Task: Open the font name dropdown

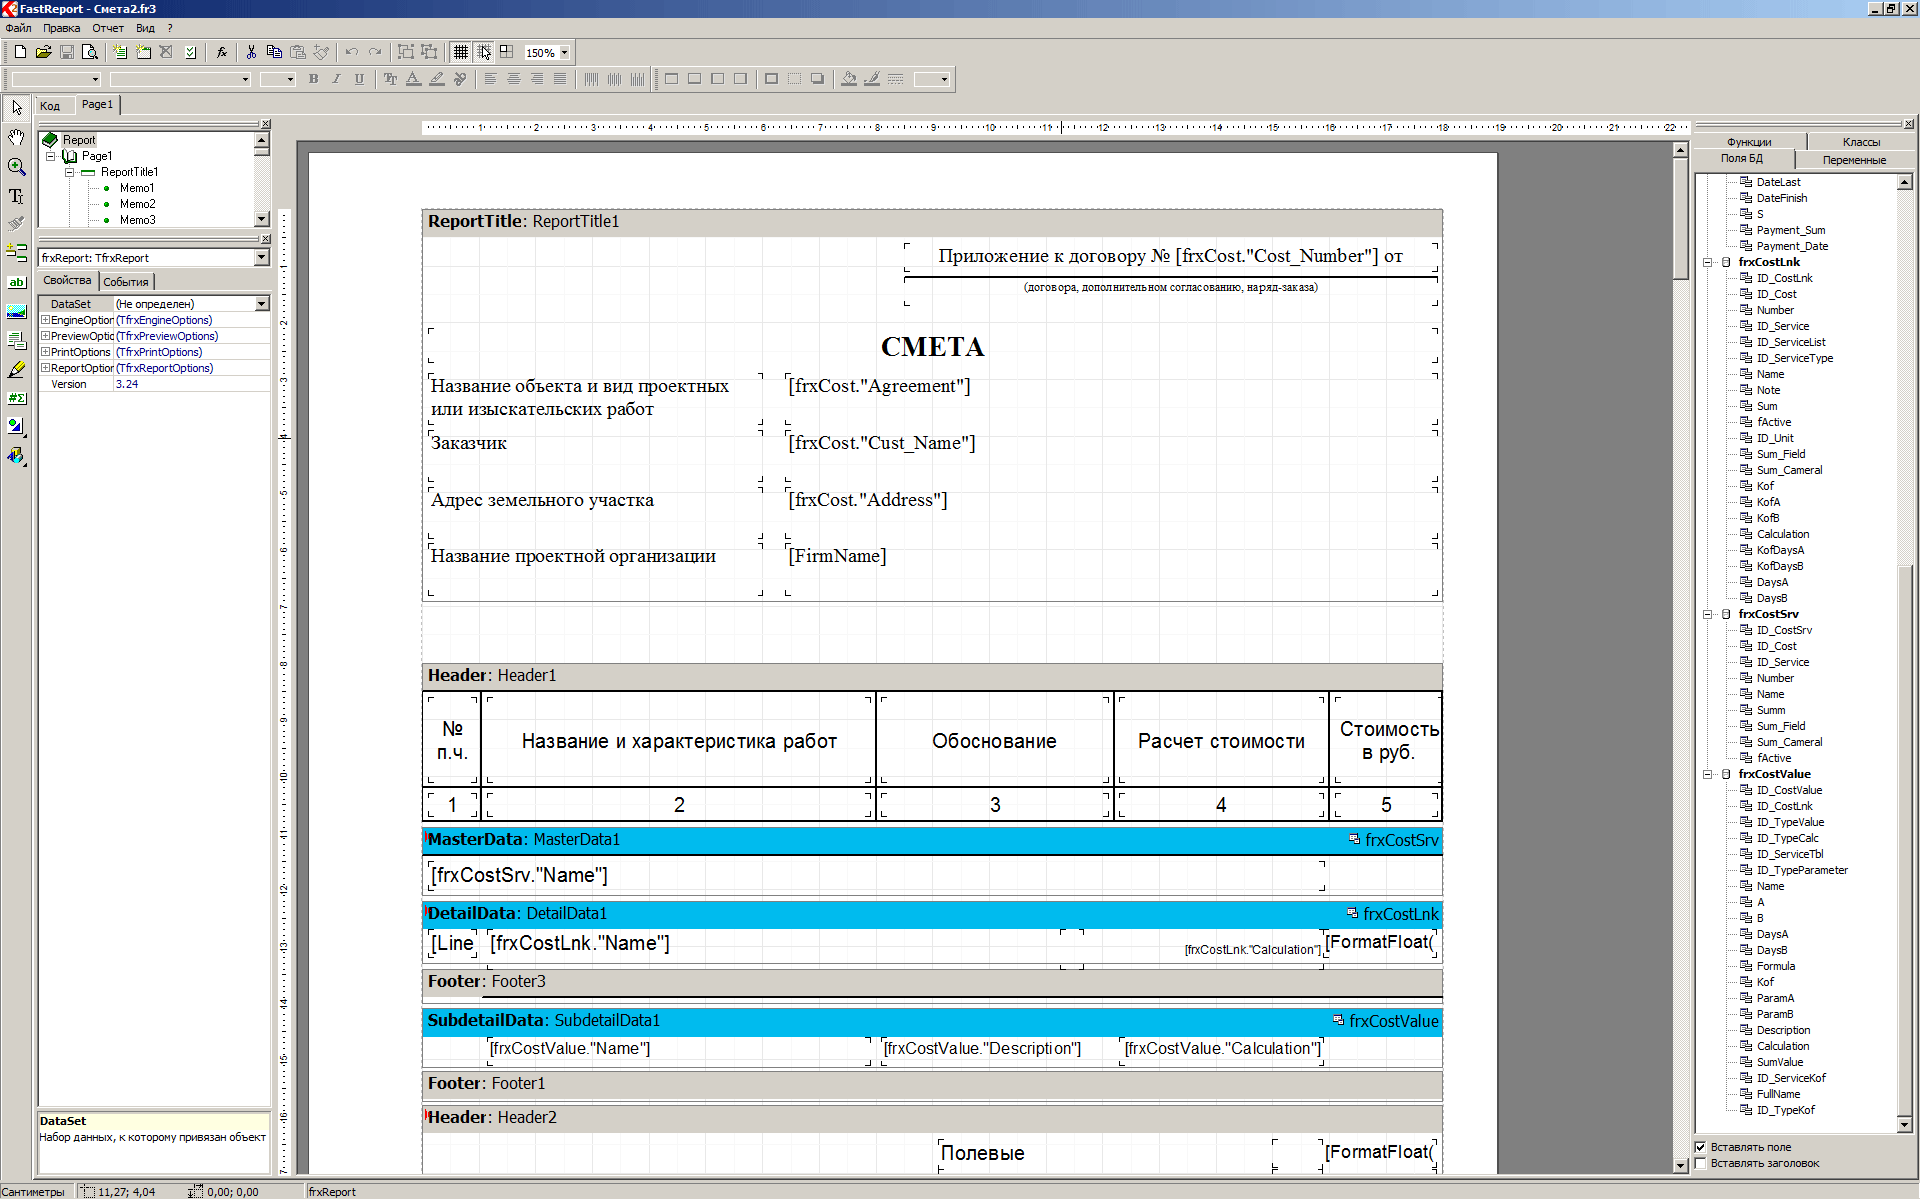Action: click(245, 79)
